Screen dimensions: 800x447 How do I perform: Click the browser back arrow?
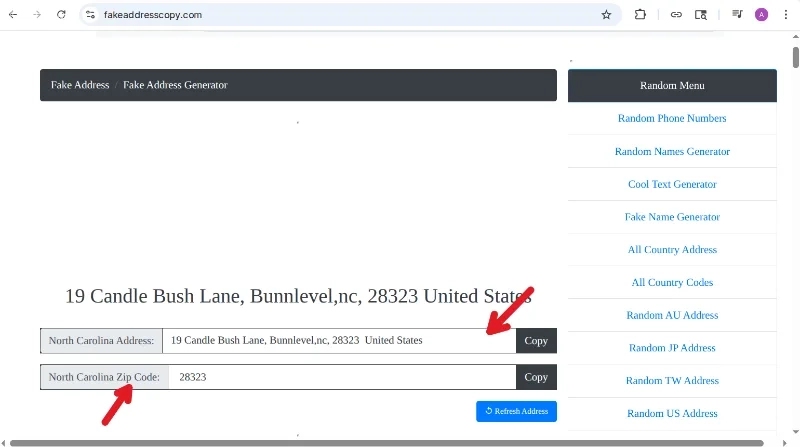tap(13, 15)
